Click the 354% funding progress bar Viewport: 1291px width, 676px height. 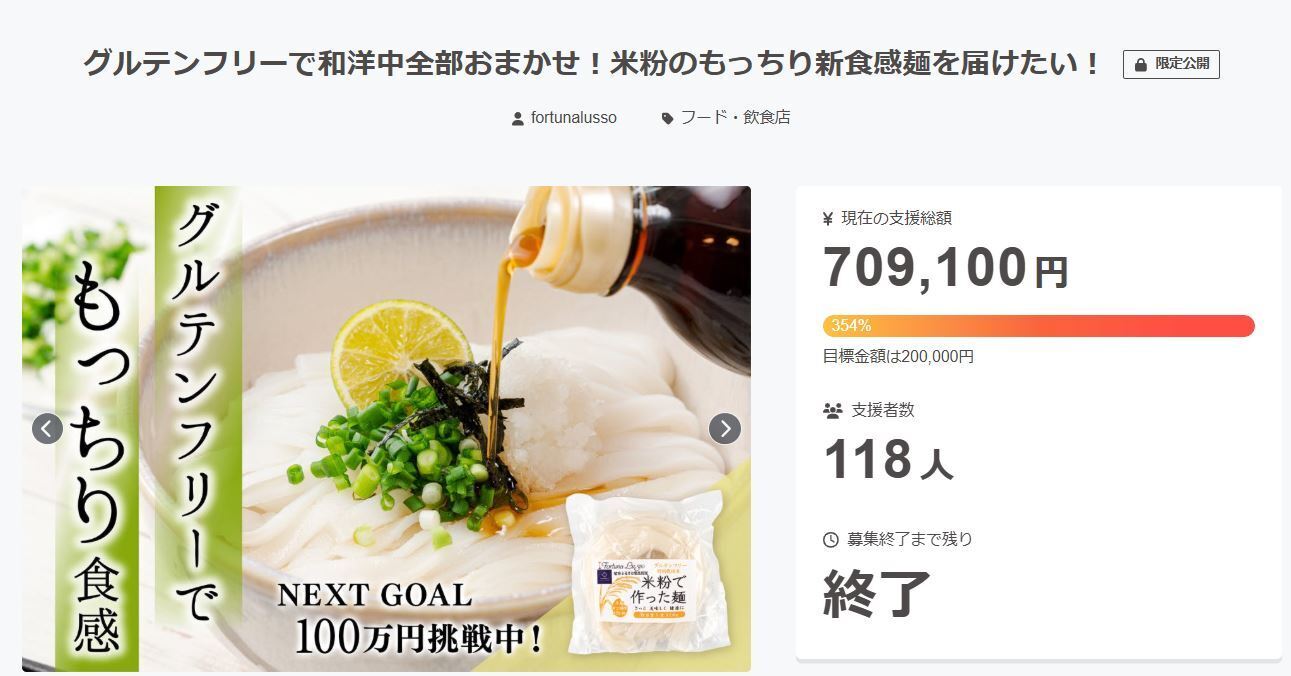click(1038, 326)
